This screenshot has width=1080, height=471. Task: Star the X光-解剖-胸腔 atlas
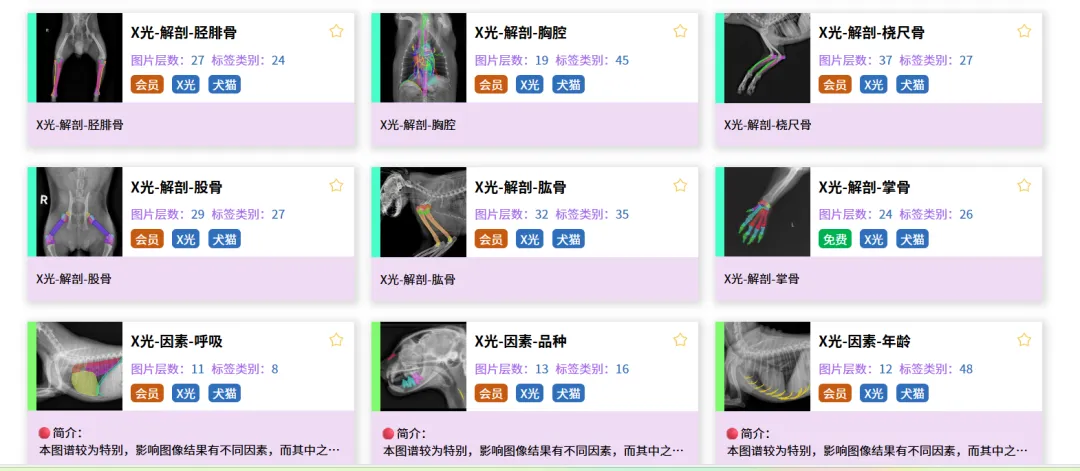(680, 31)
